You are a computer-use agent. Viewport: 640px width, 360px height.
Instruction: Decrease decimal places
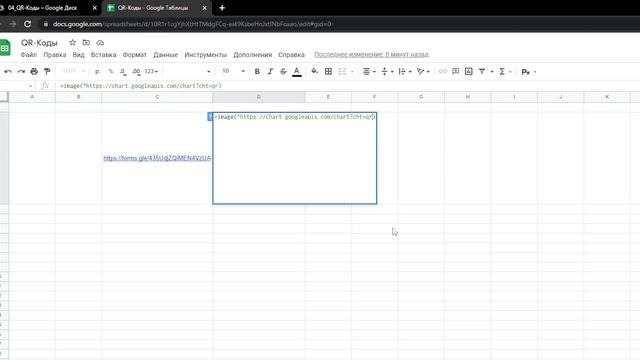123,71
